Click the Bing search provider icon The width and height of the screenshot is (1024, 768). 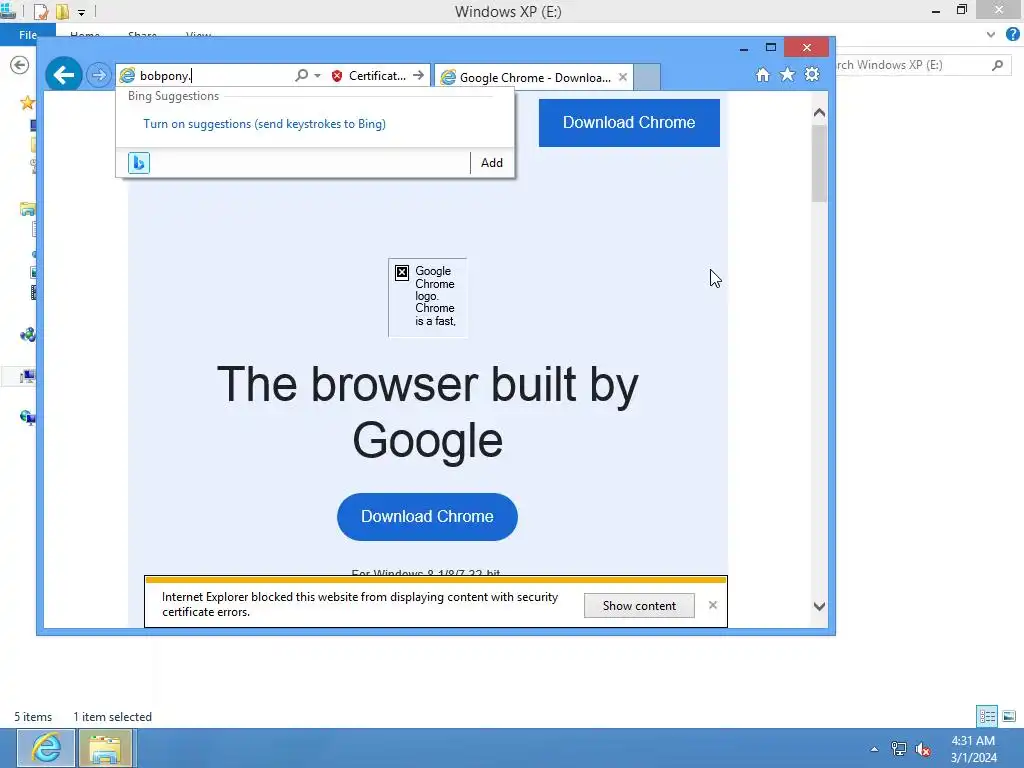(x=139, y=163)
